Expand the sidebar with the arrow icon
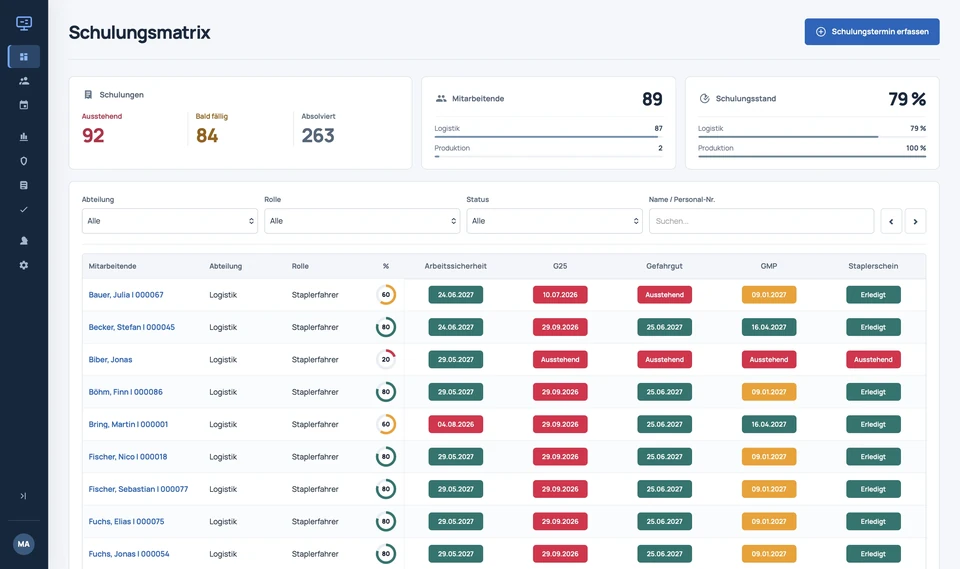 point(23,496)
